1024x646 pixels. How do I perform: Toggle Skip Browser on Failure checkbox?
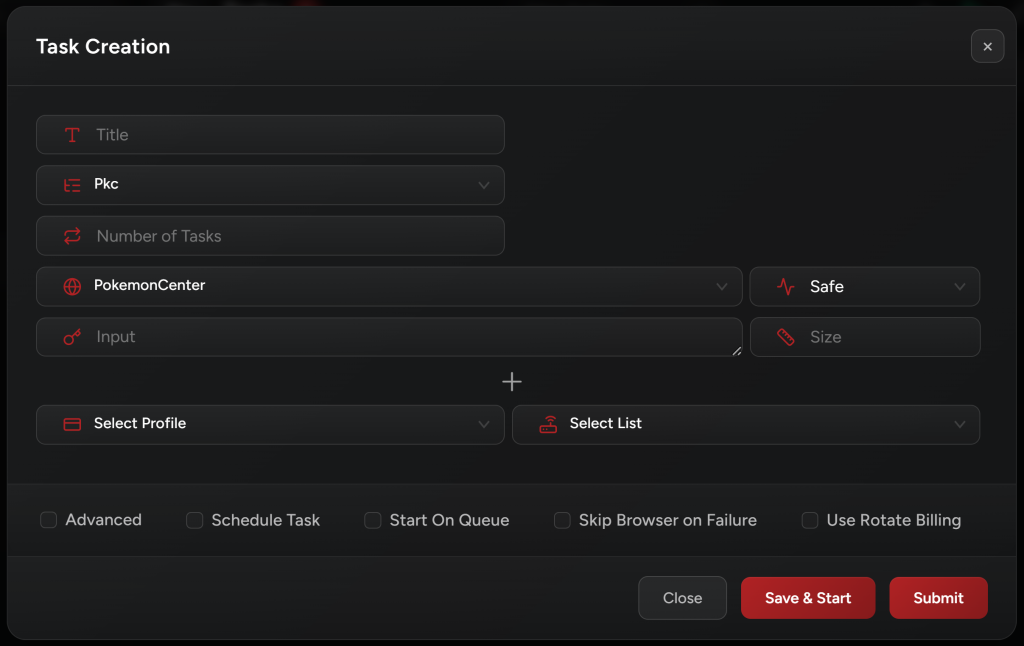(x=562, y=520)
